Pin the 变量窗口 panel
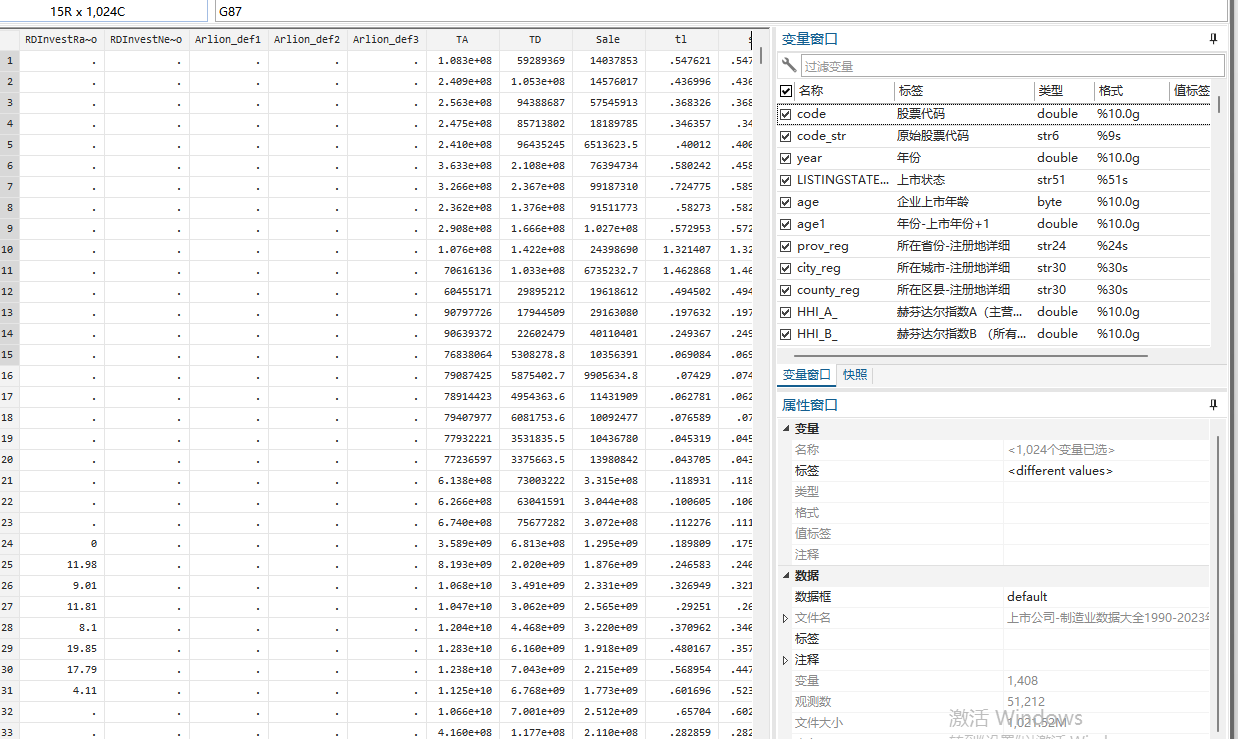The image size is (1238, 739). click(1213, 39)
